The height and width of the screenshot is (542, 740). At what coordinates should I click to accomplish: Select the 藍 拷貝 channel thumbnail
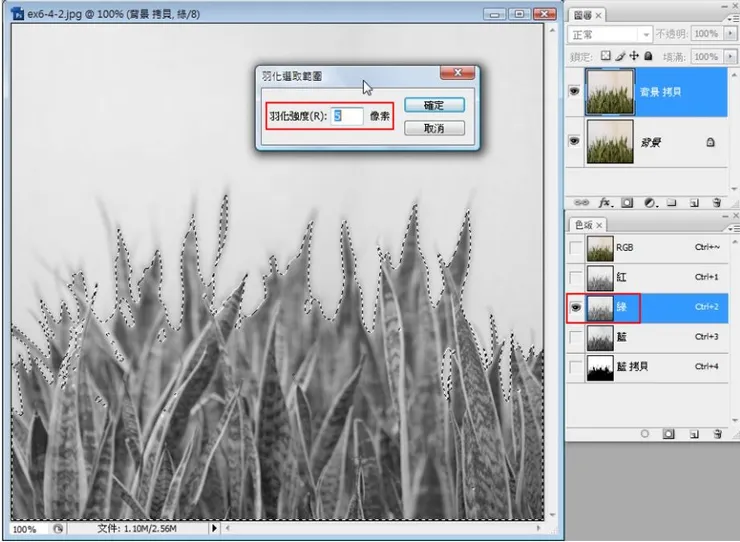coord(599,367)
